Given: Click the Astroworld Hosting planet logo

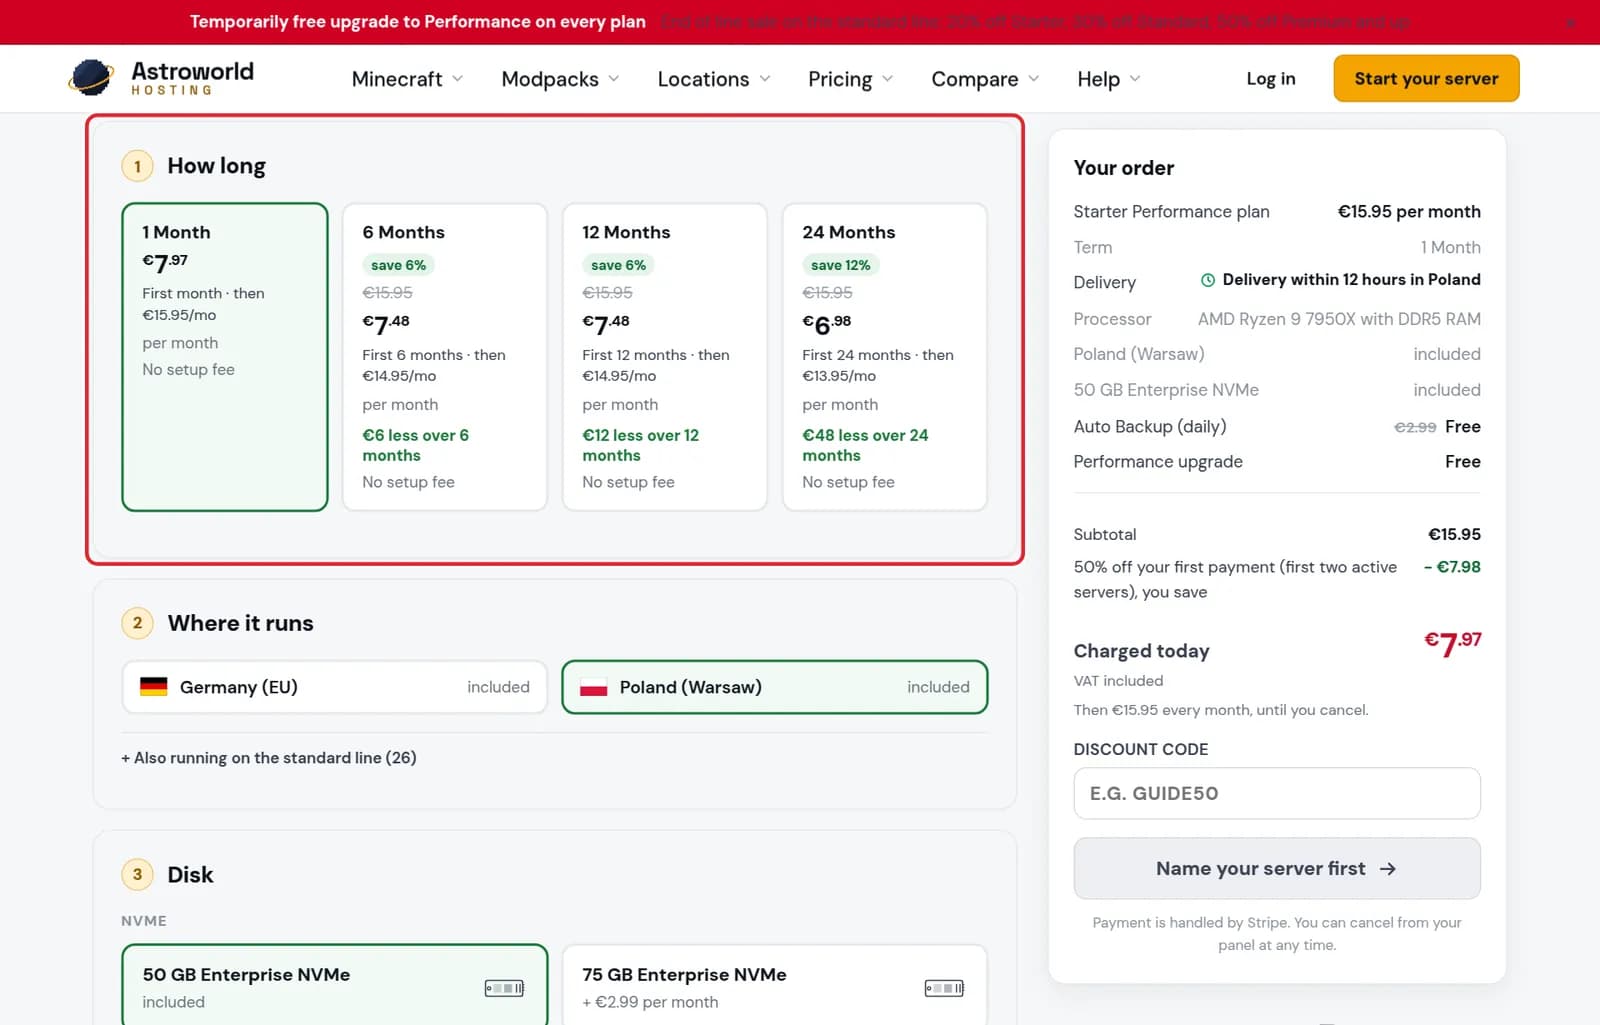Looking at the screenshot, I should pos(91,78).
